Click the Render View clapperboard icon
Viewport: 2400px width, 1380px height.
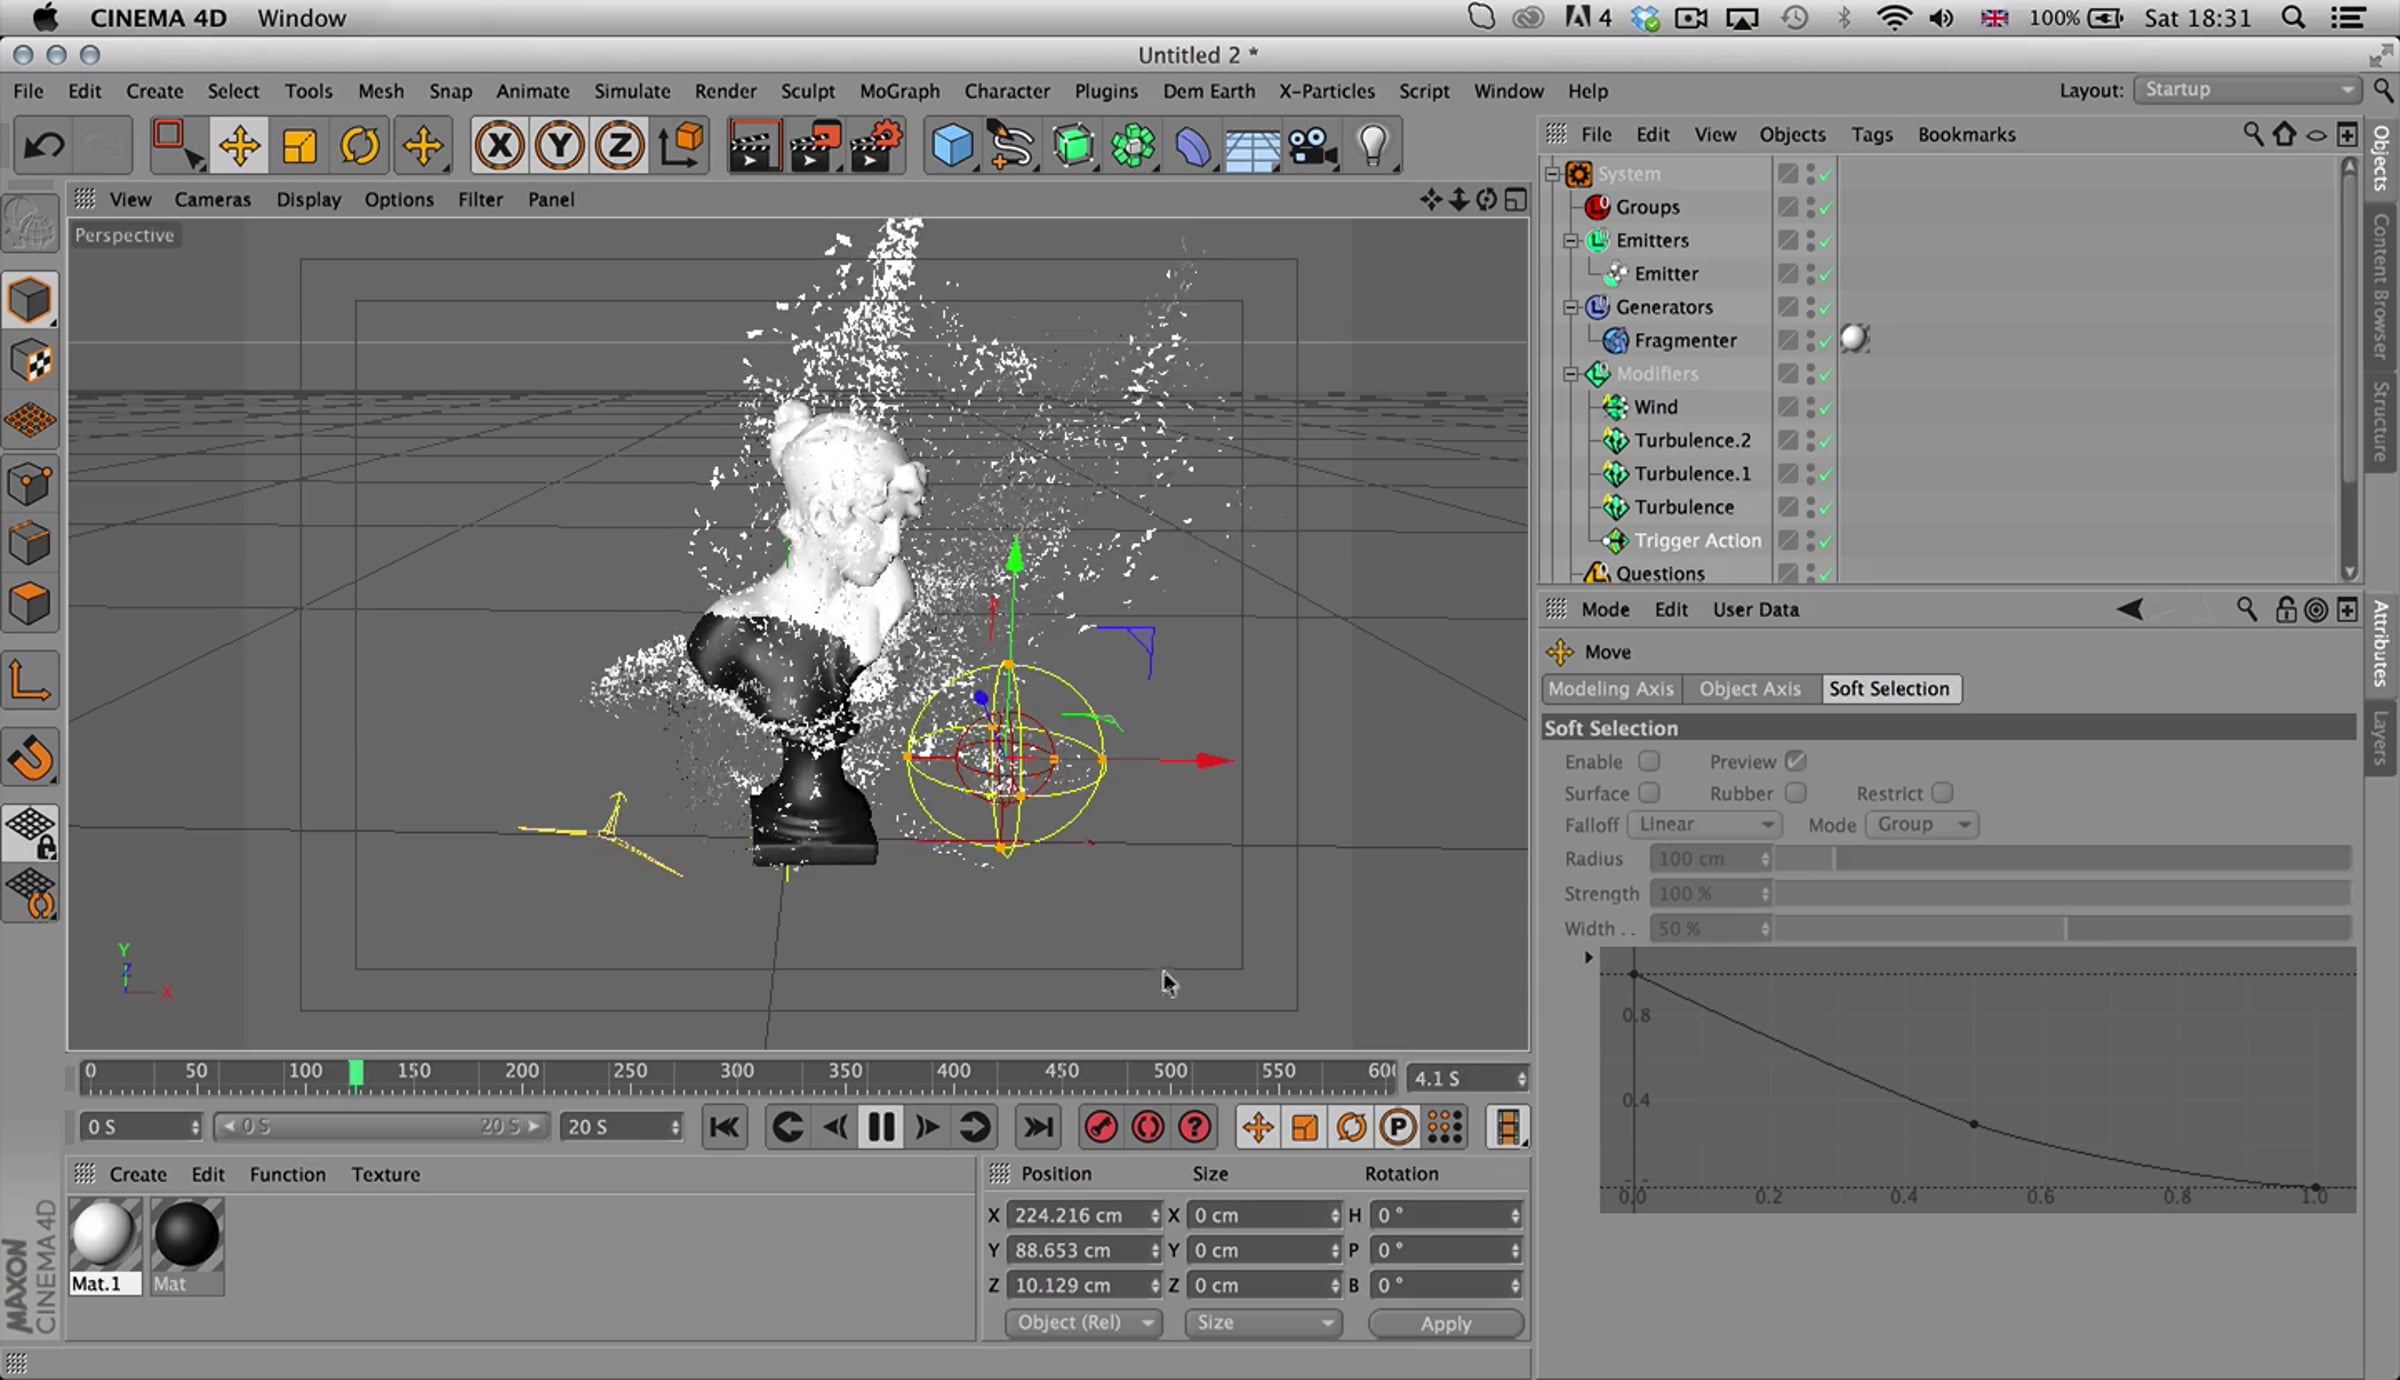pyautogui.click(x=754, y=146)
